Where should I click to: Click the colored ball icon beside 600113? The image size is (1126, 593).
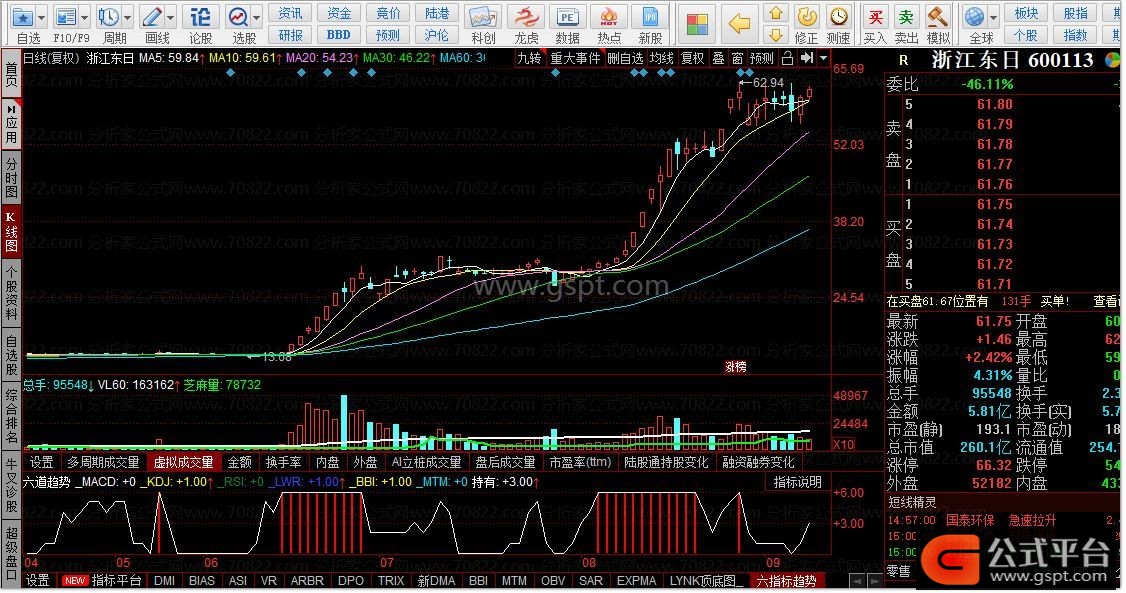1112,60
